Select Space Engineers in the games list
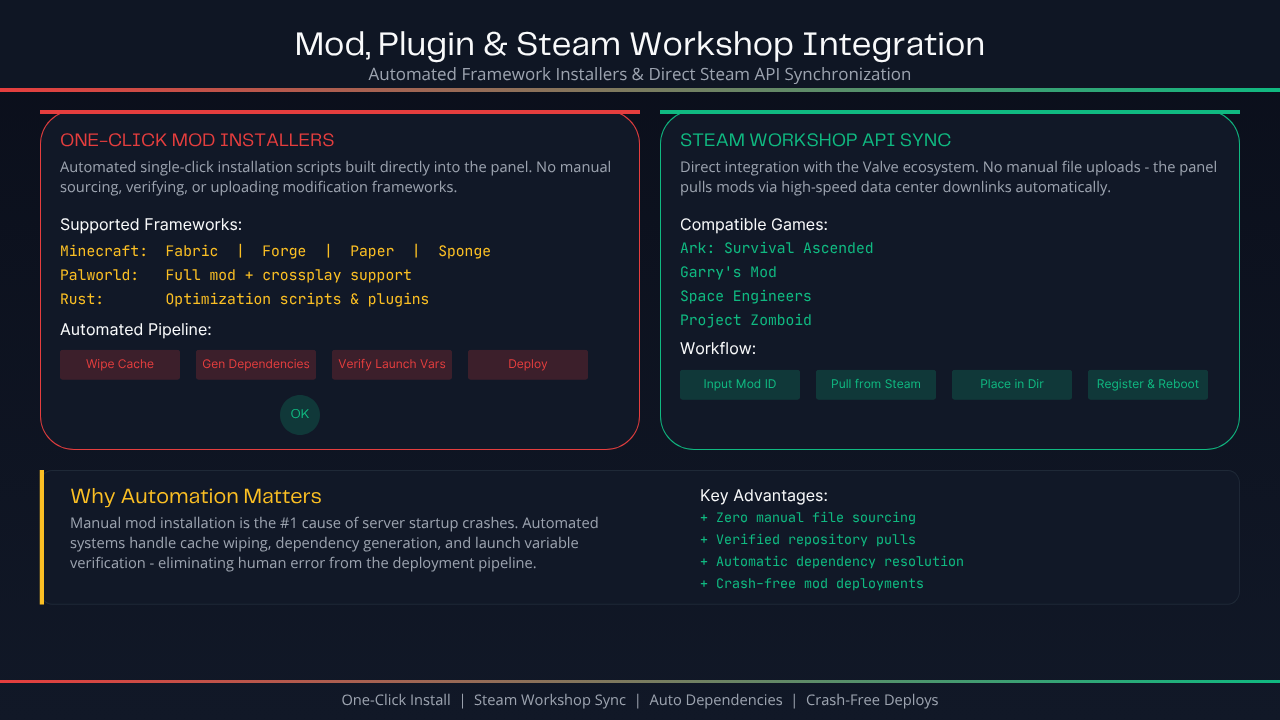This screenshot has width=1280, height=720. click(746, 296)
